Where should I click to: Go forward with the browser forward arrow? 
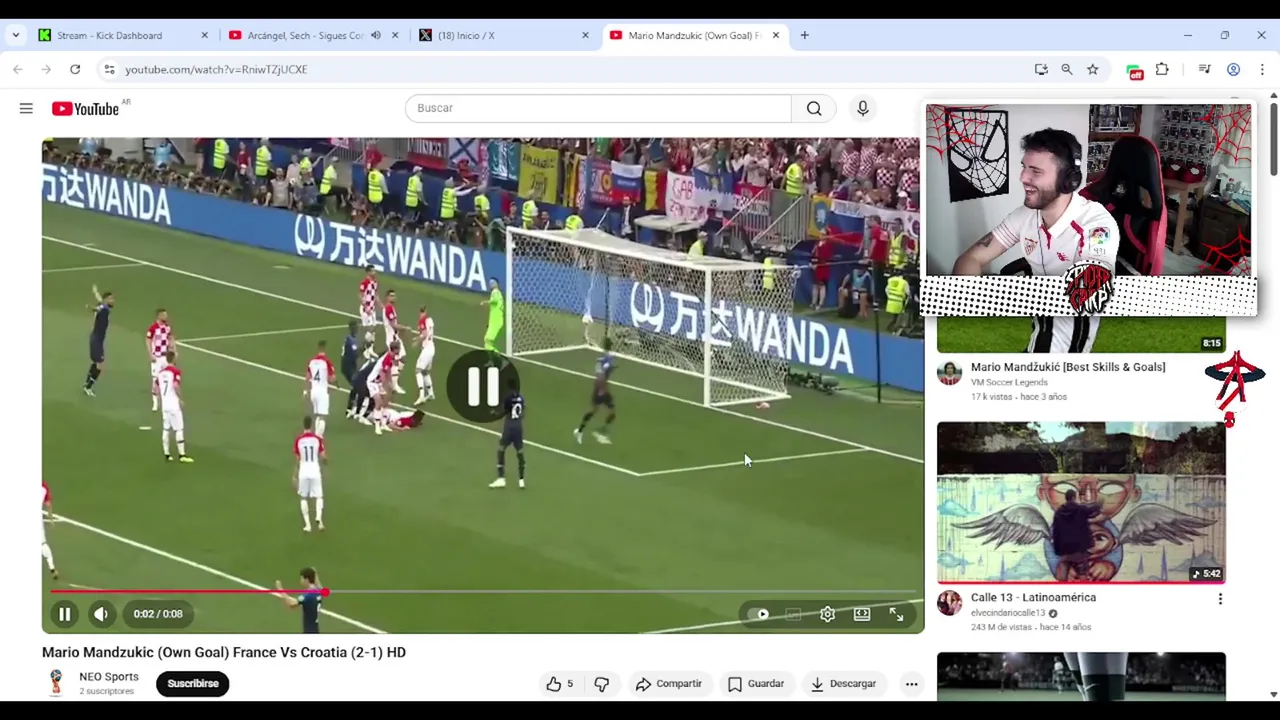point(46,69)
